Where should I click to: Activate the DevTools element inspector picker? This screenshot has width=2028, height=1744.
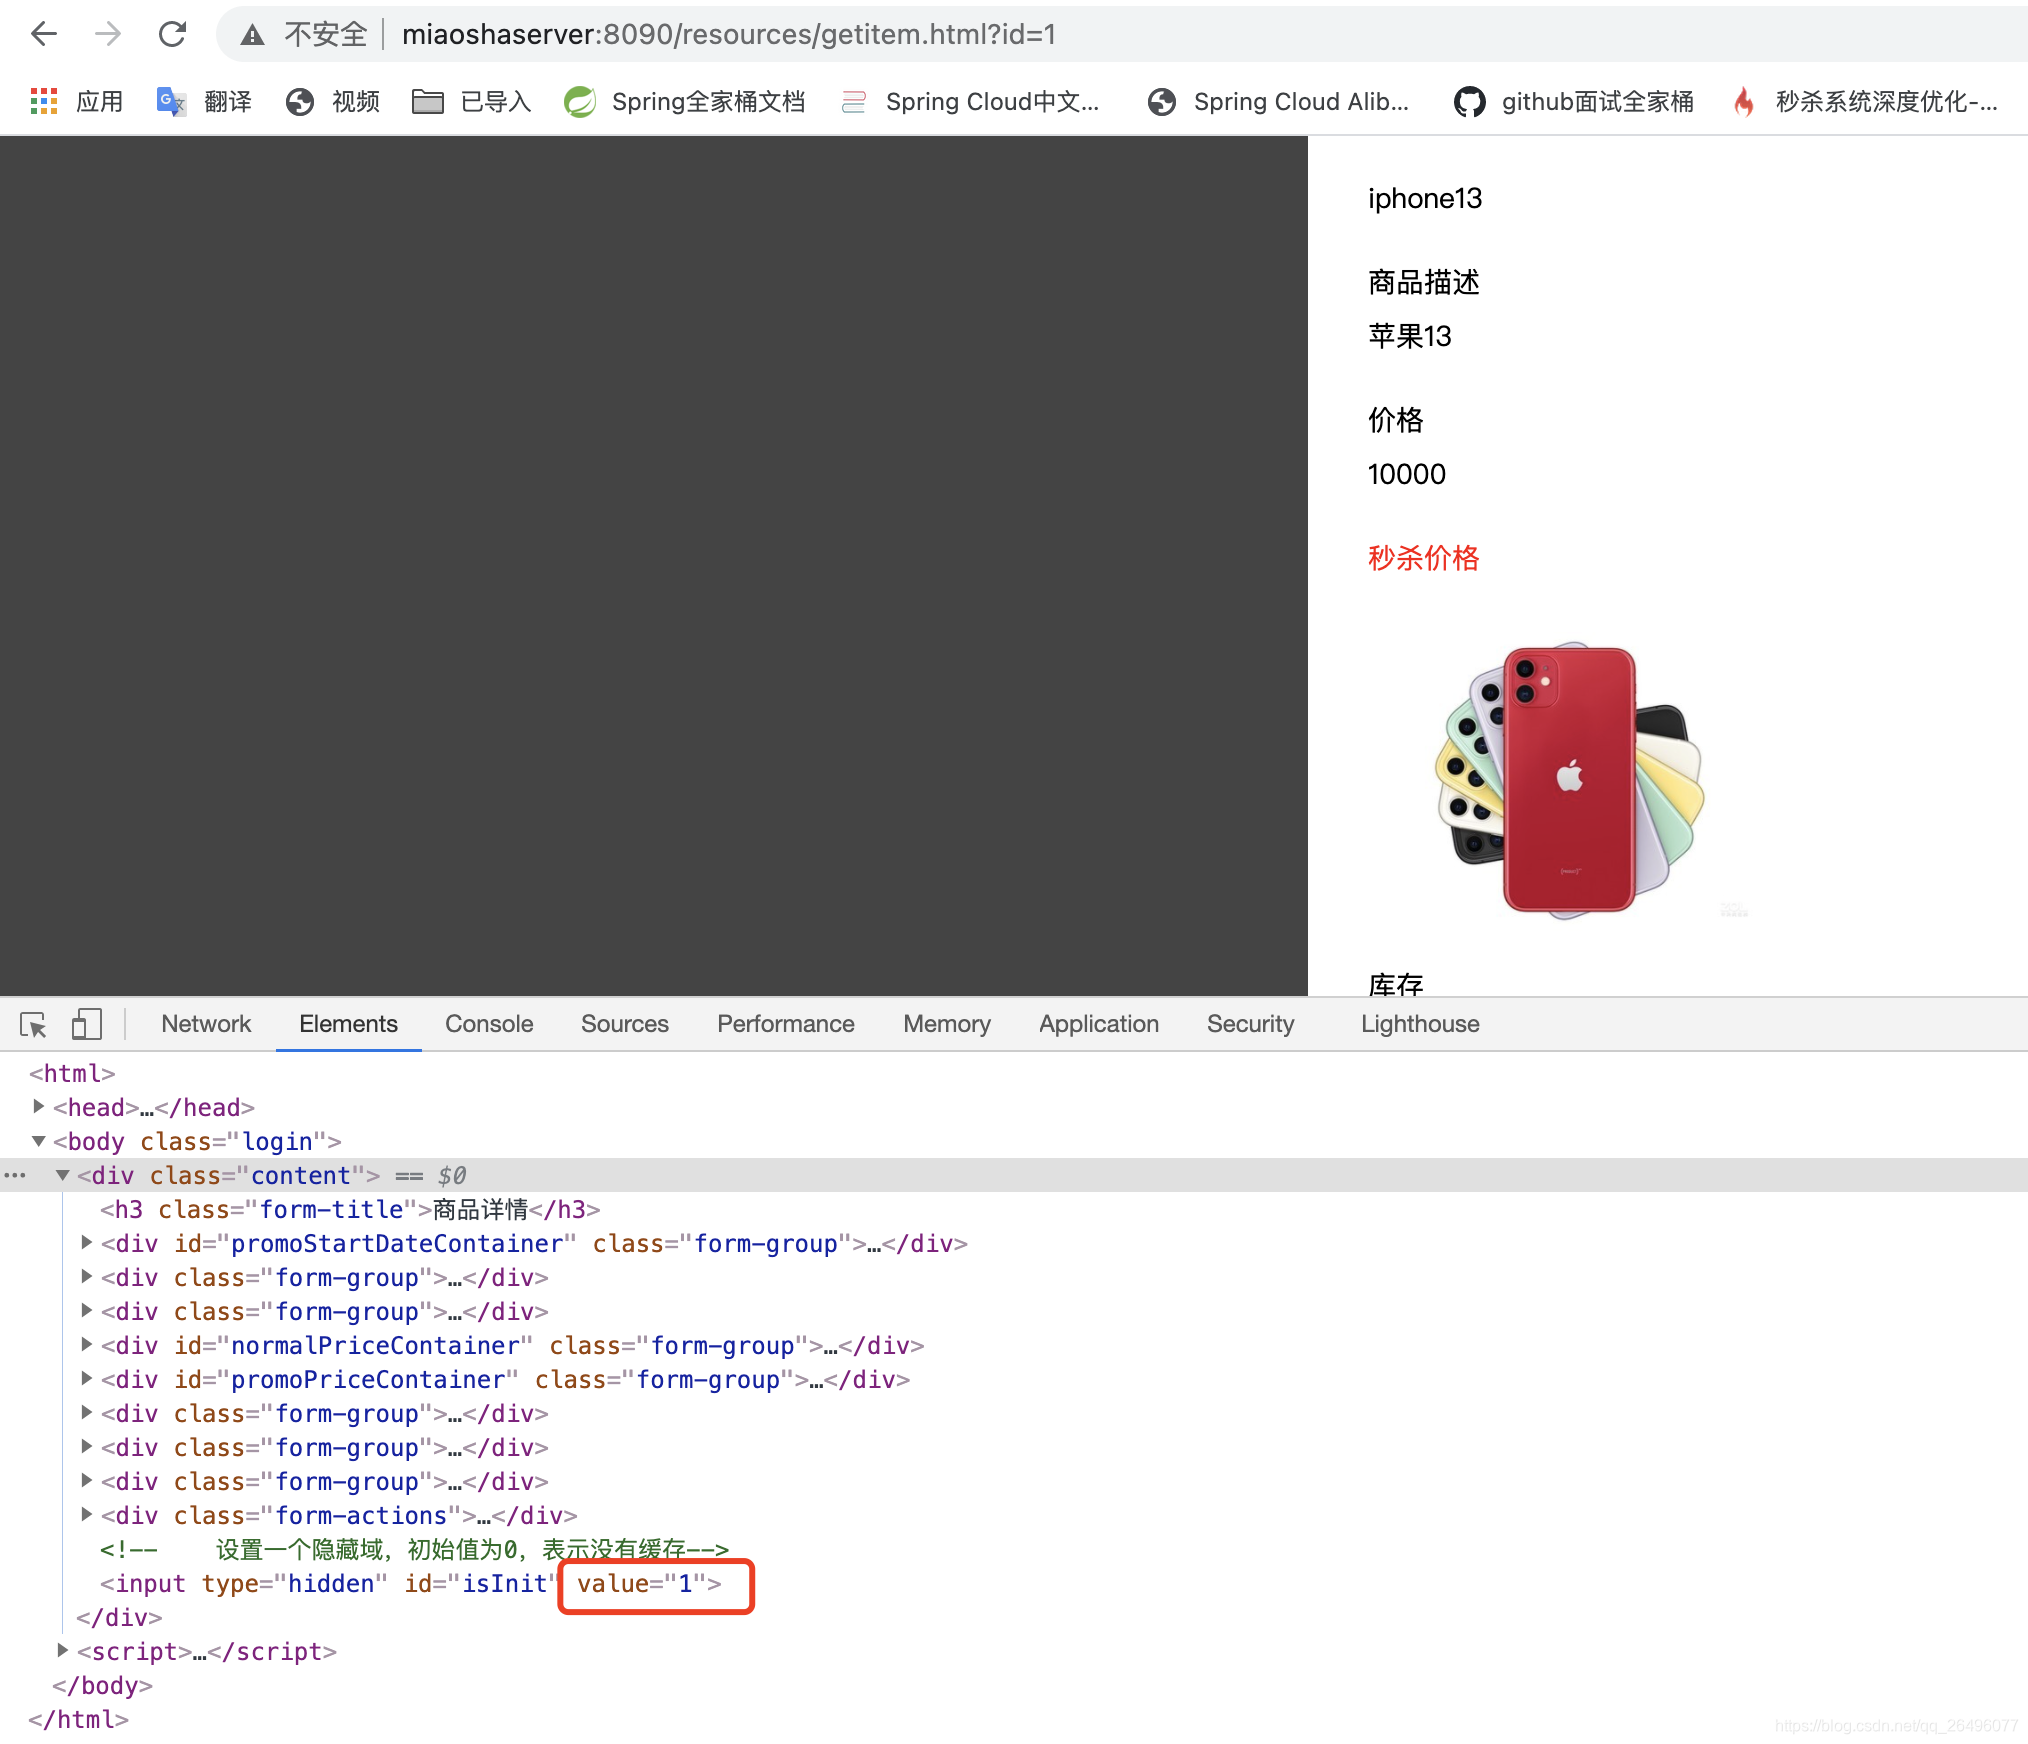coord(33,1024)
